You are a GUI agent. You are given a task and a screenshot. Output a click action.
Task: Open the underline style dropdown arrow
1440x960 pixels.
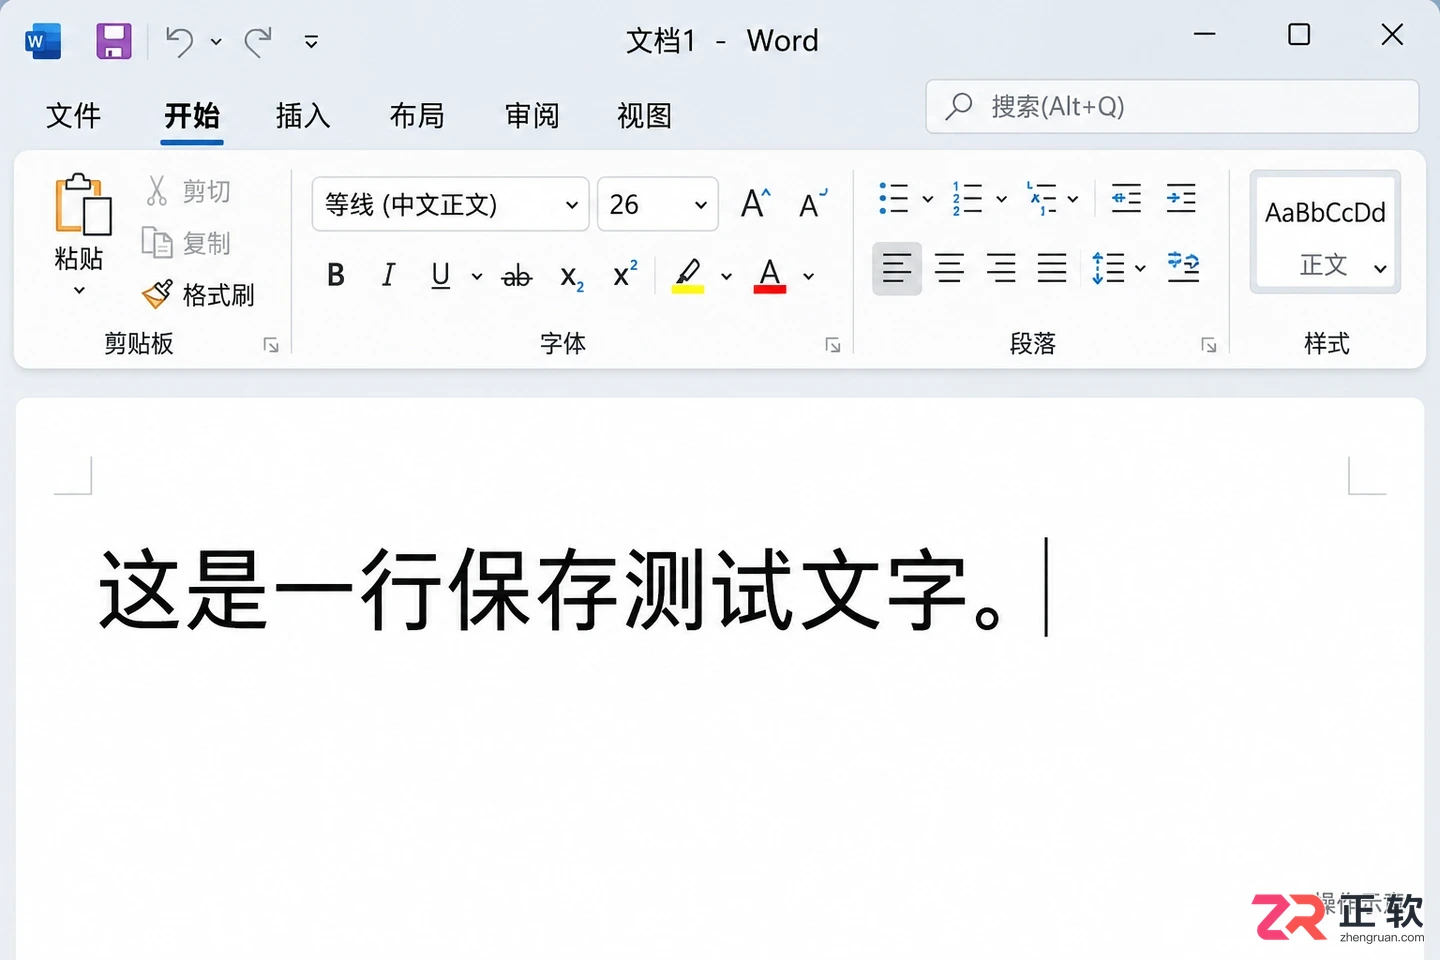click(x=477, y=277)
